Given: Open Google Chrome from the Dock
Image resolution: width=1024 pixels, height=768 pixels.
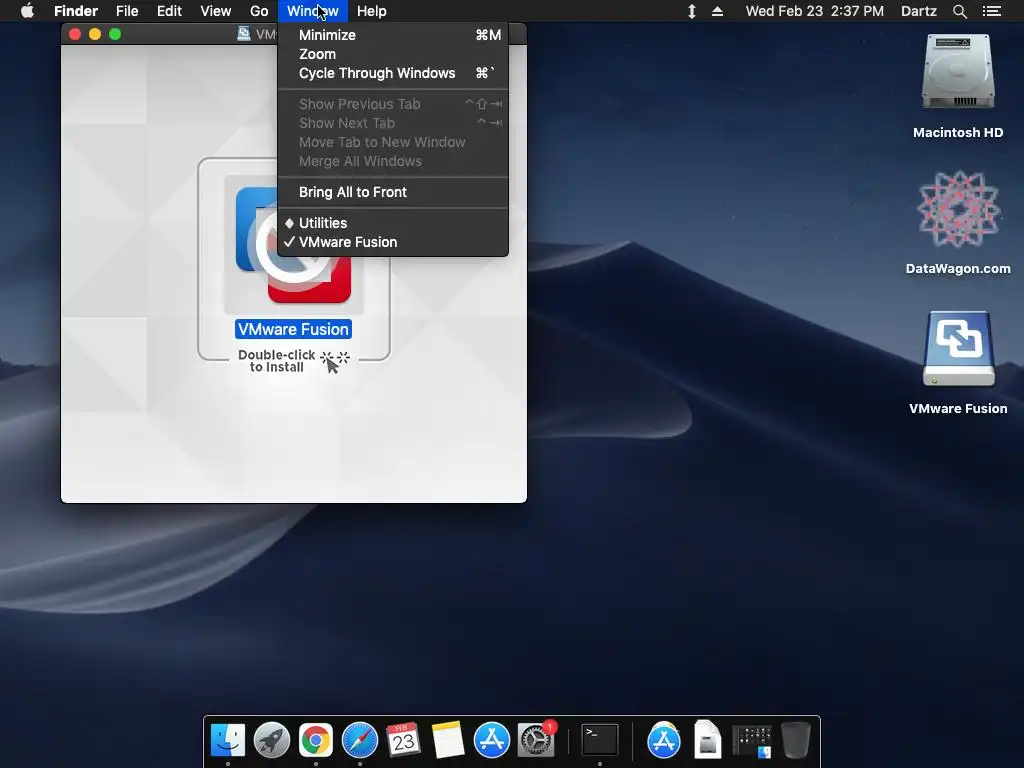Looking at the screenshot, I should 316,740.
